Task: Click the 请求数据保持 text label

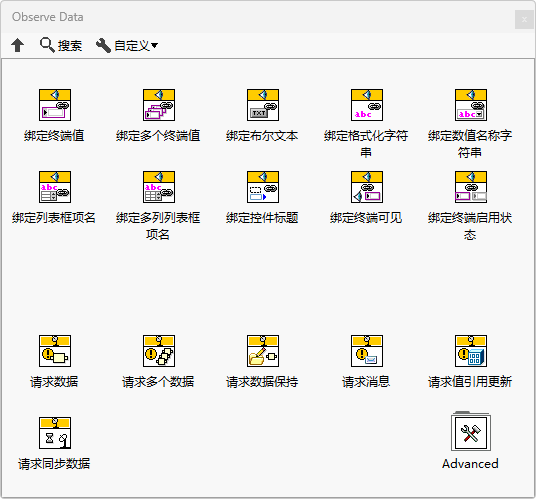Action: click(x=262, y=382)
